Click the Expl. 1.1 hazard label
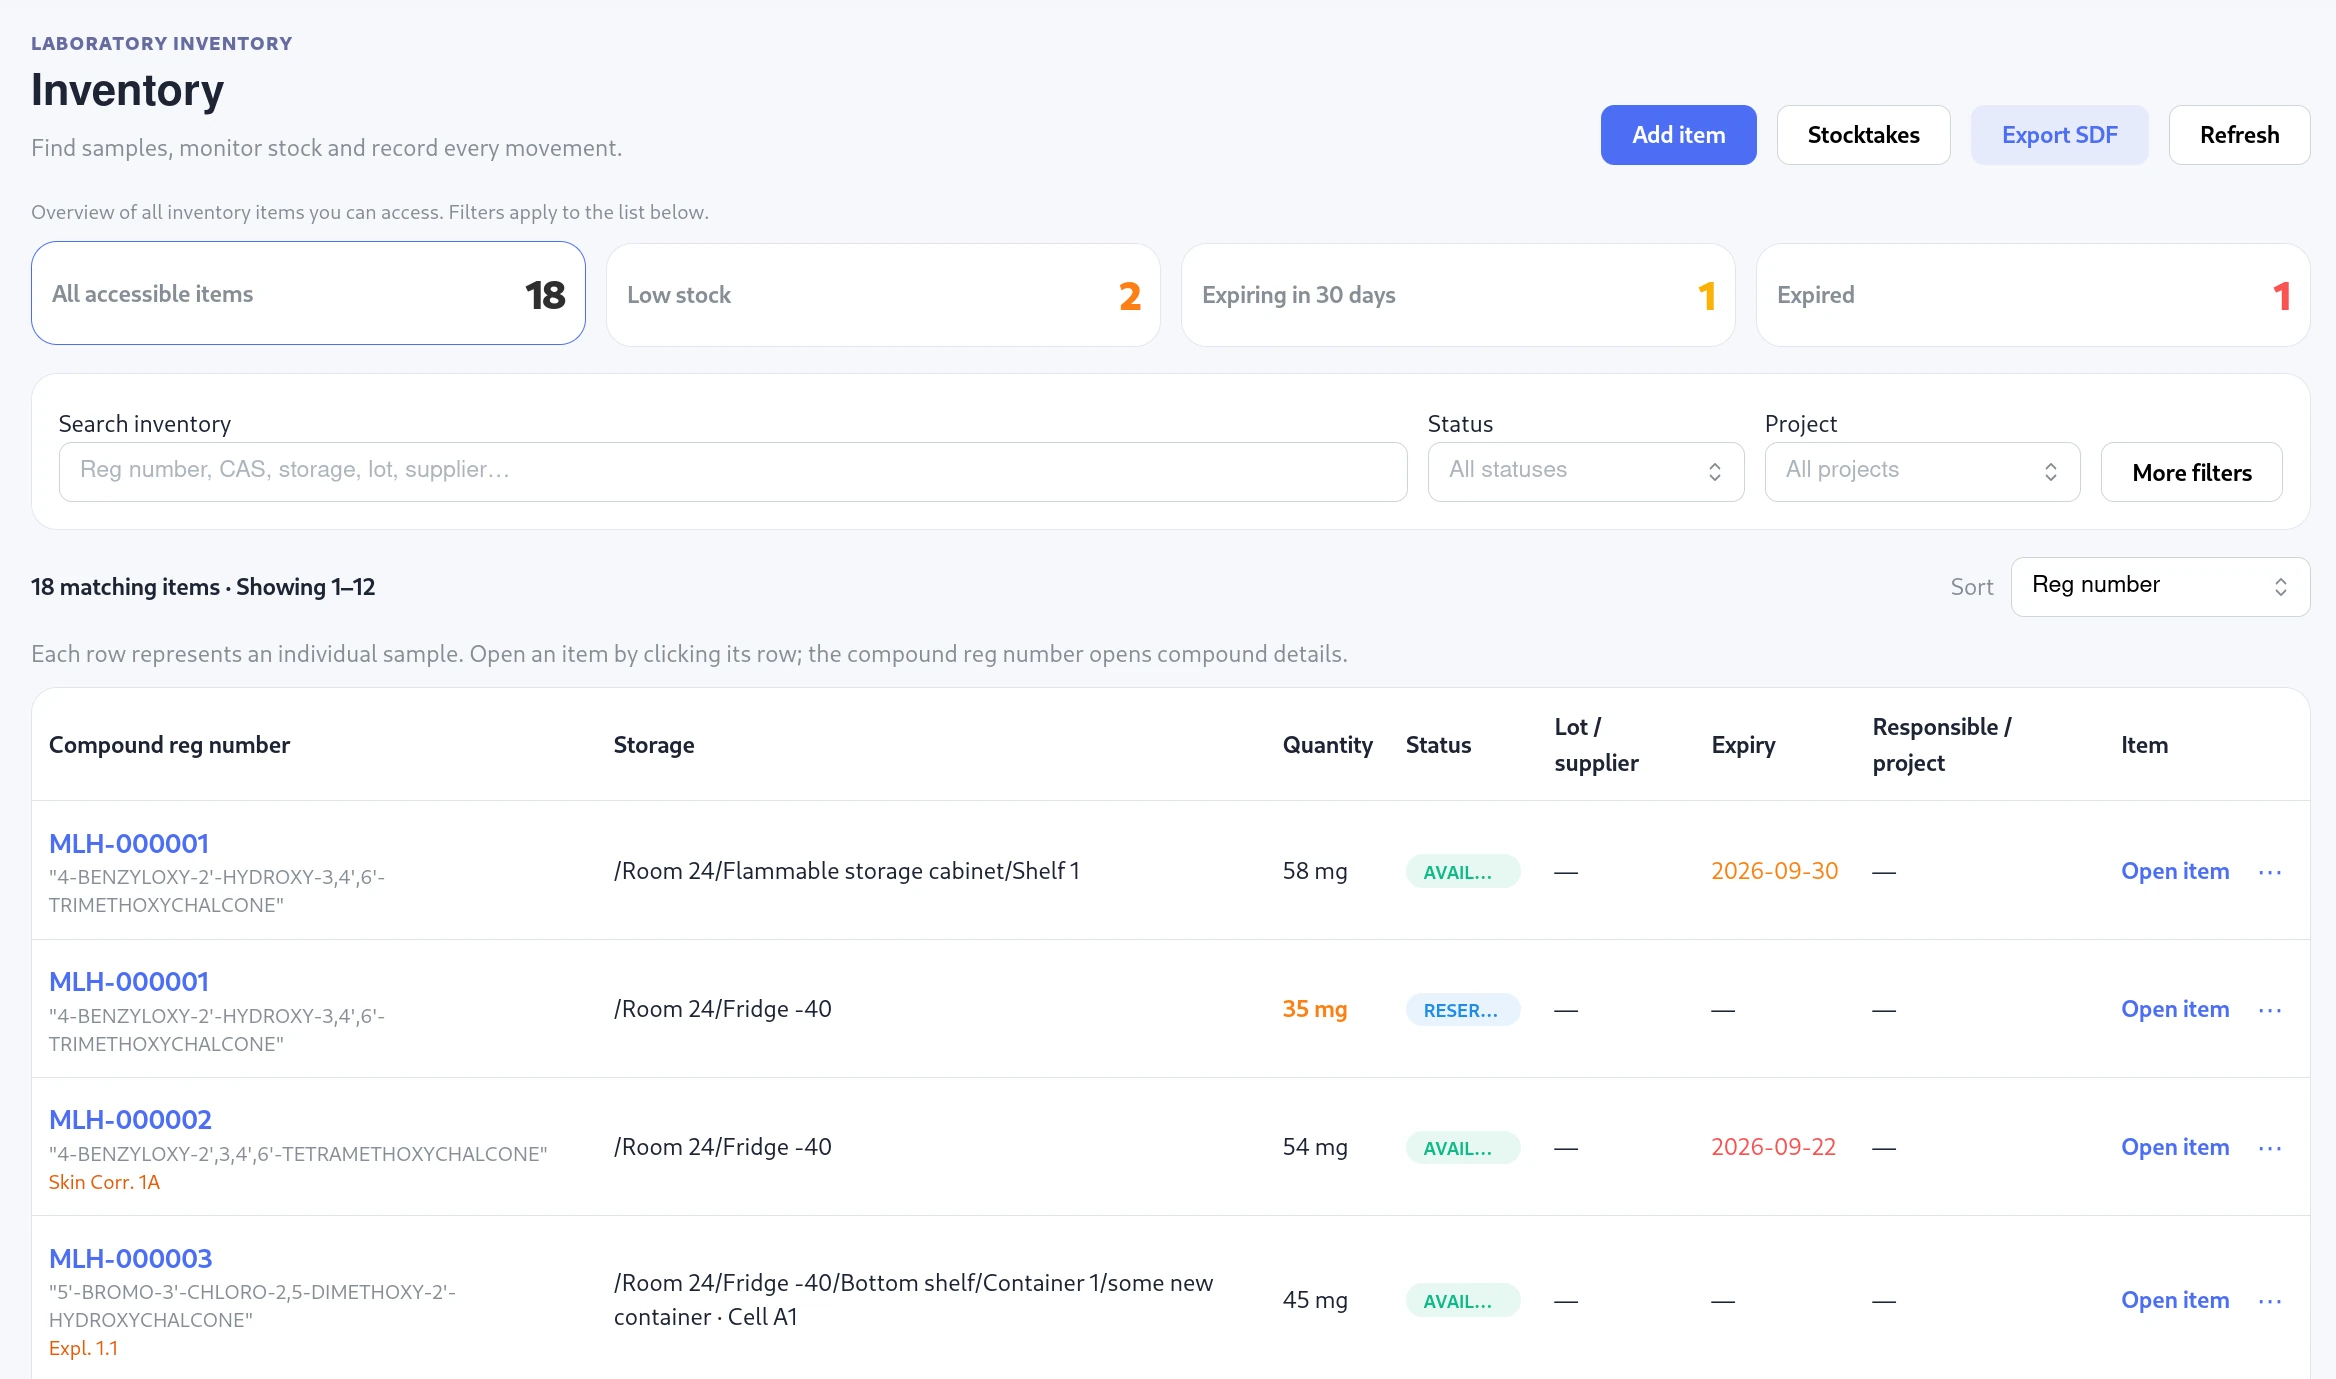Viewport: 2336px width, 1379px height. [x=83, y=1348]
